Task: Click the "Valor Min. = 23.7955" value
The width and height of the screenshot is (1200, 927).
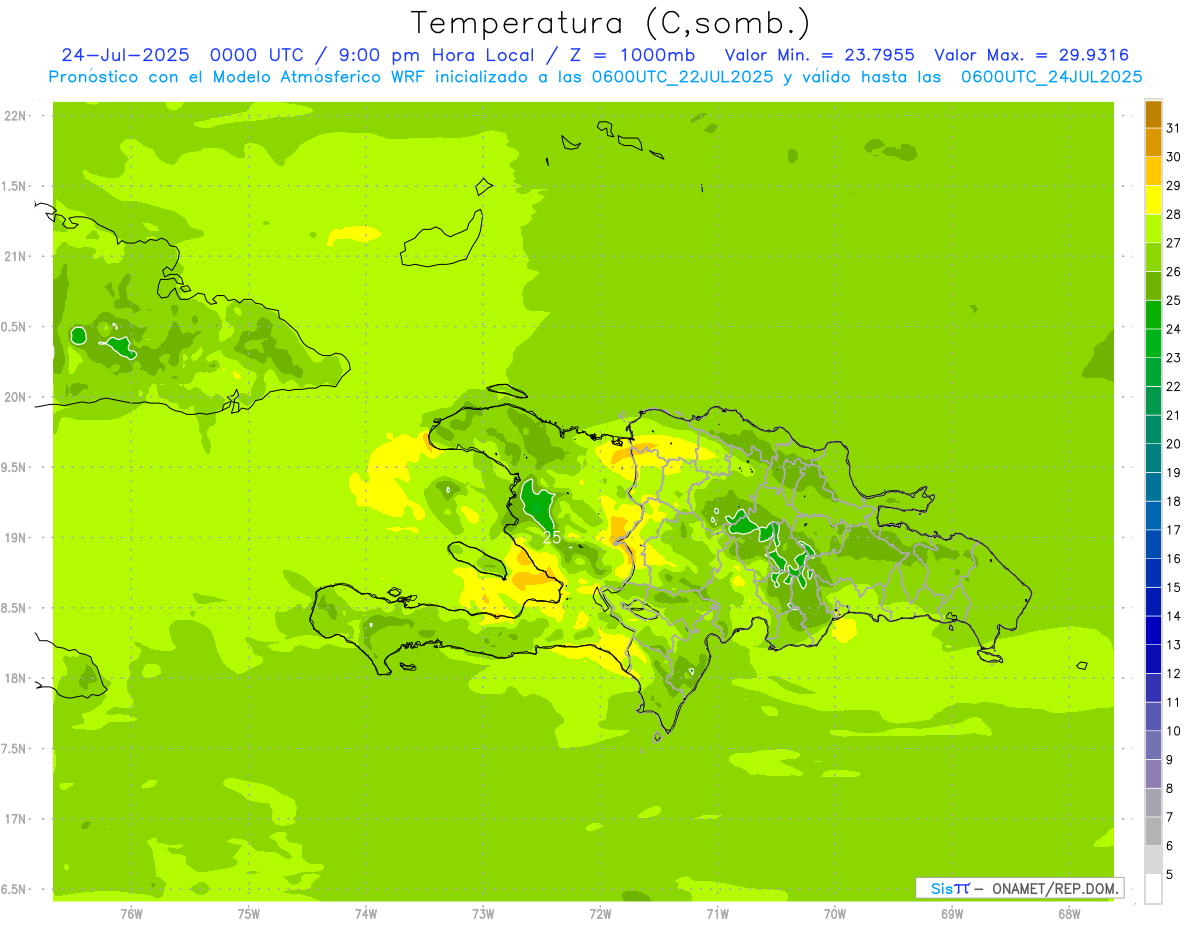Action: click(819, 55)
